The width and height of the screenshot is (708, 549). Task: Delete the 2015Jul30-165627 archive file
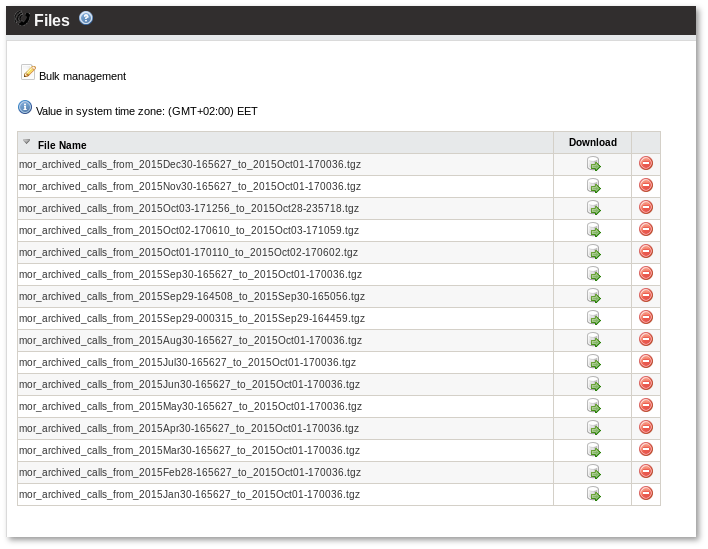point(646,361)
